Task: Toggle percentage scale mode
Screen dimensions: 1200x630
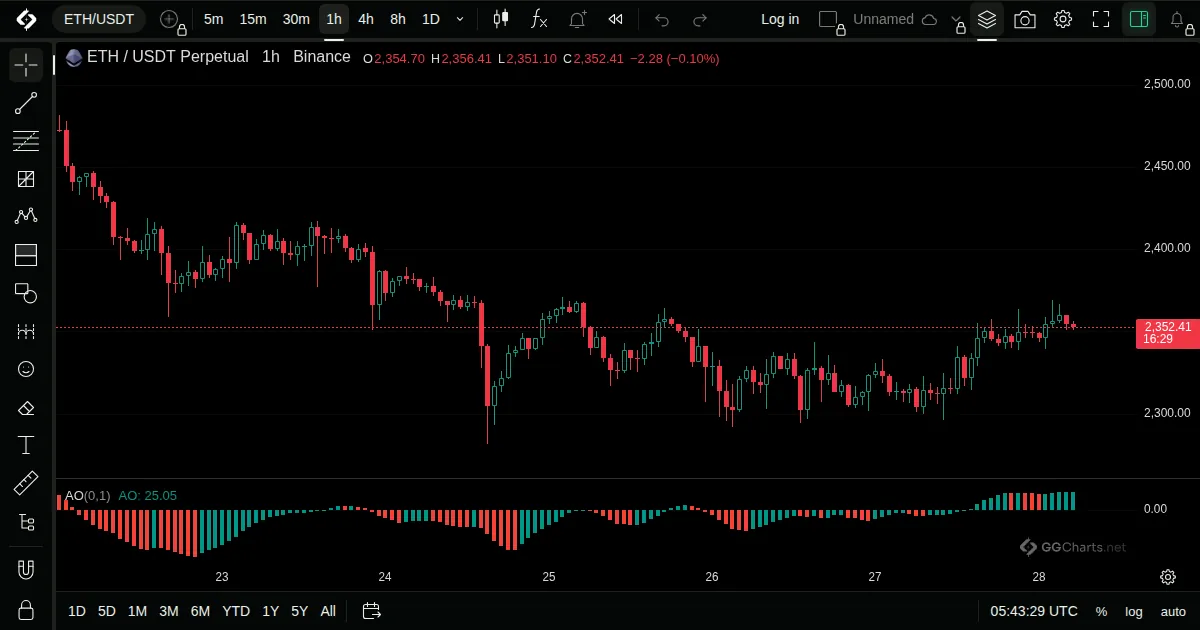Action: (1101, 611)
